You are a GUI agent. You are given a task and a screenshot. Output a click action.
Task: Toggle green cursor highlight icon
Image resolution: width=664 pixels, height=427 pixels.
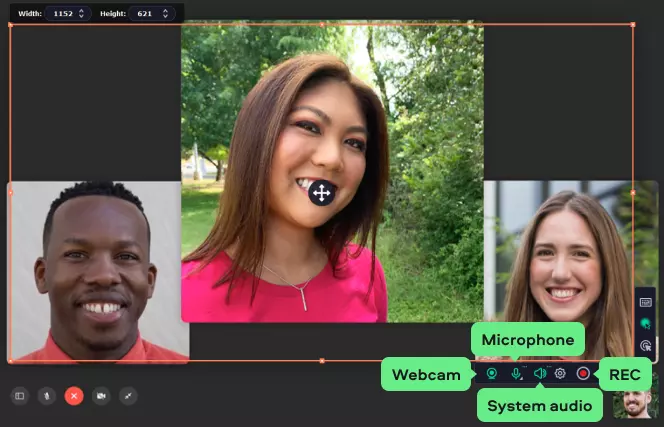(x=645, y=324)
